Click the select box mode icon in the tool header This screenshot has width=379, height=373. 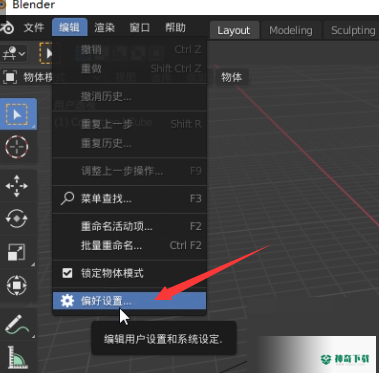coord(49,53)
